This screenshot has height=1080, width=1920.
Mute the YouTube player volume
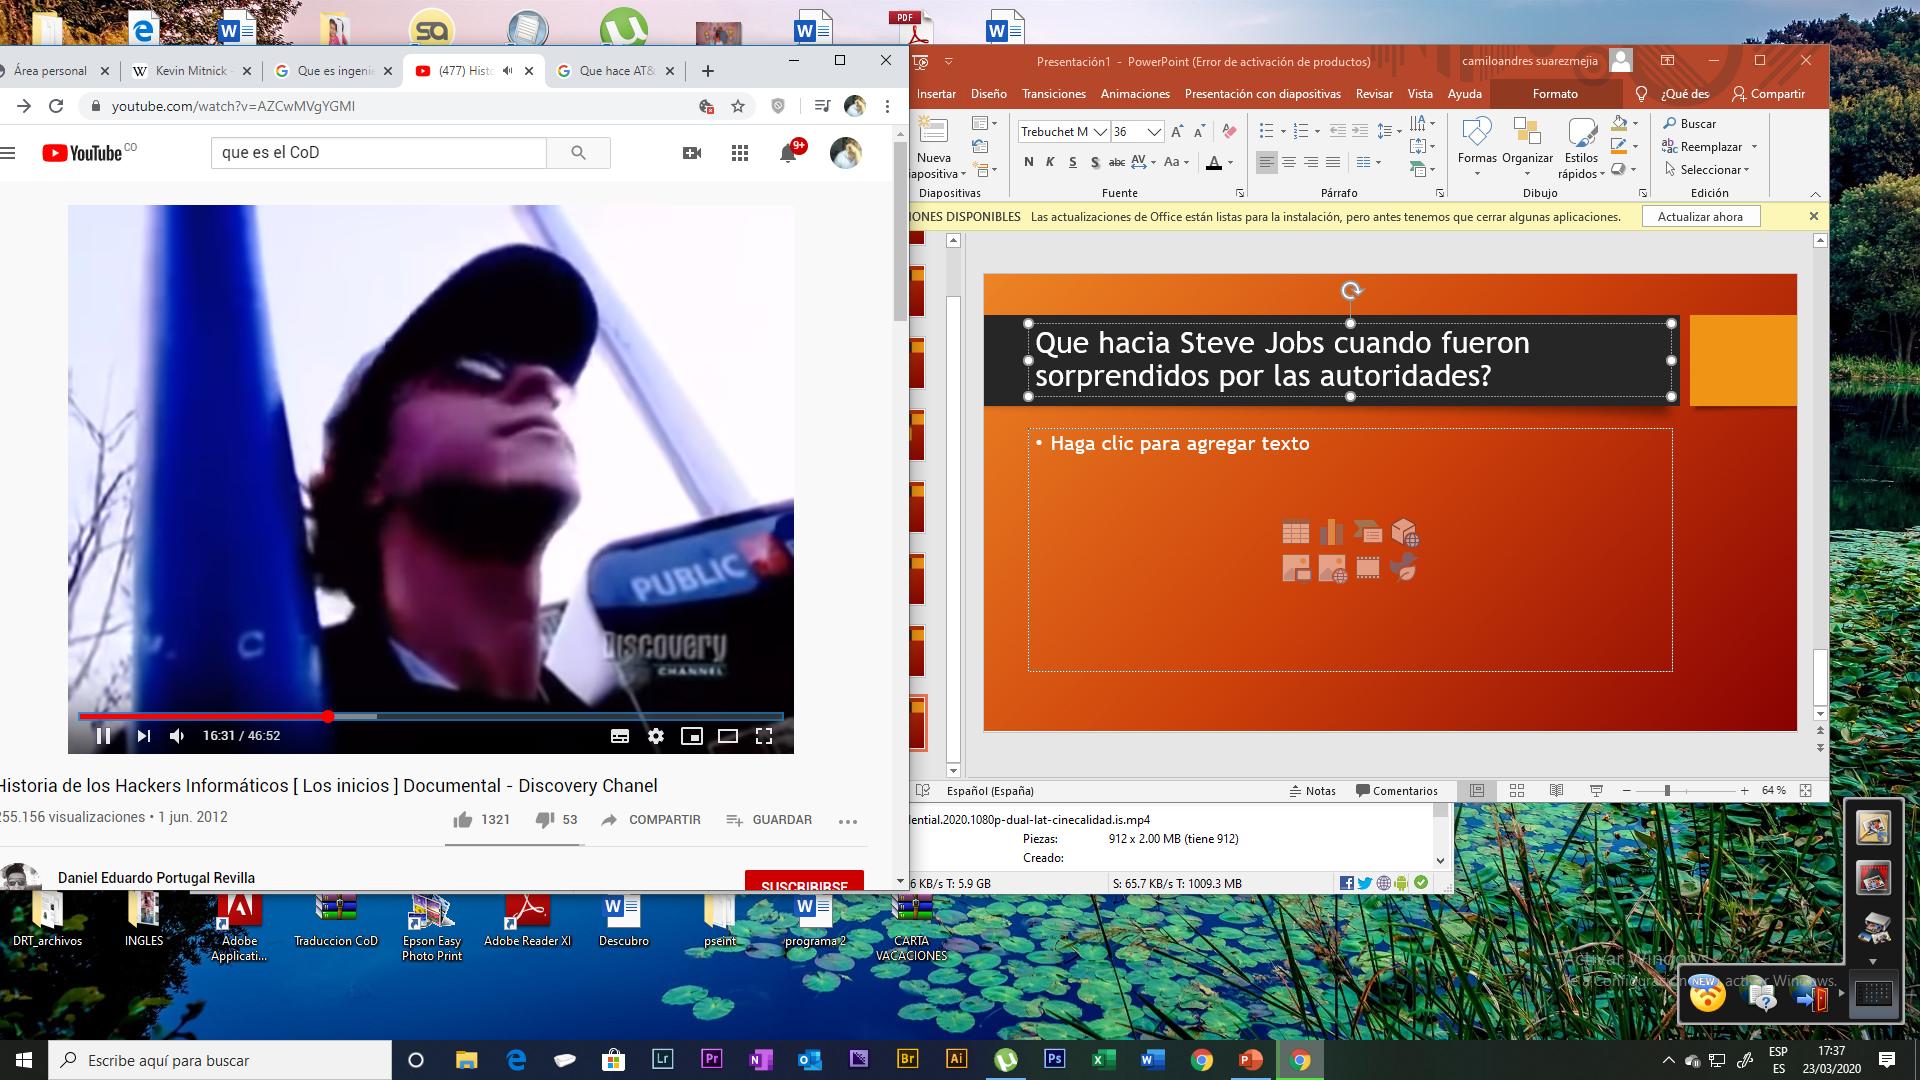[x=177, y=736]
